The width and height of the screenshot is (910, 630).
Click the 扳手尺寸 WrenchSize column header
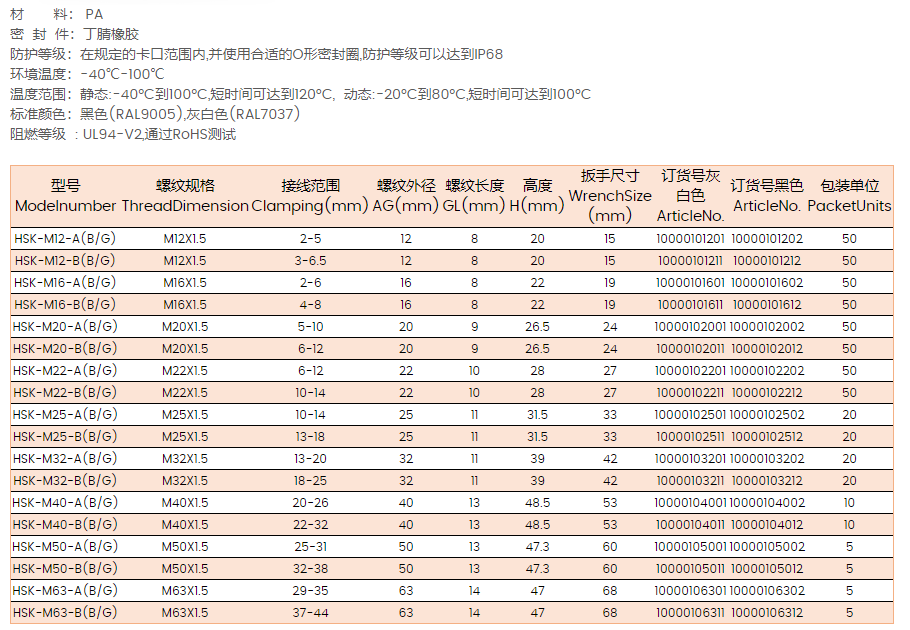(x=610, y=196)
